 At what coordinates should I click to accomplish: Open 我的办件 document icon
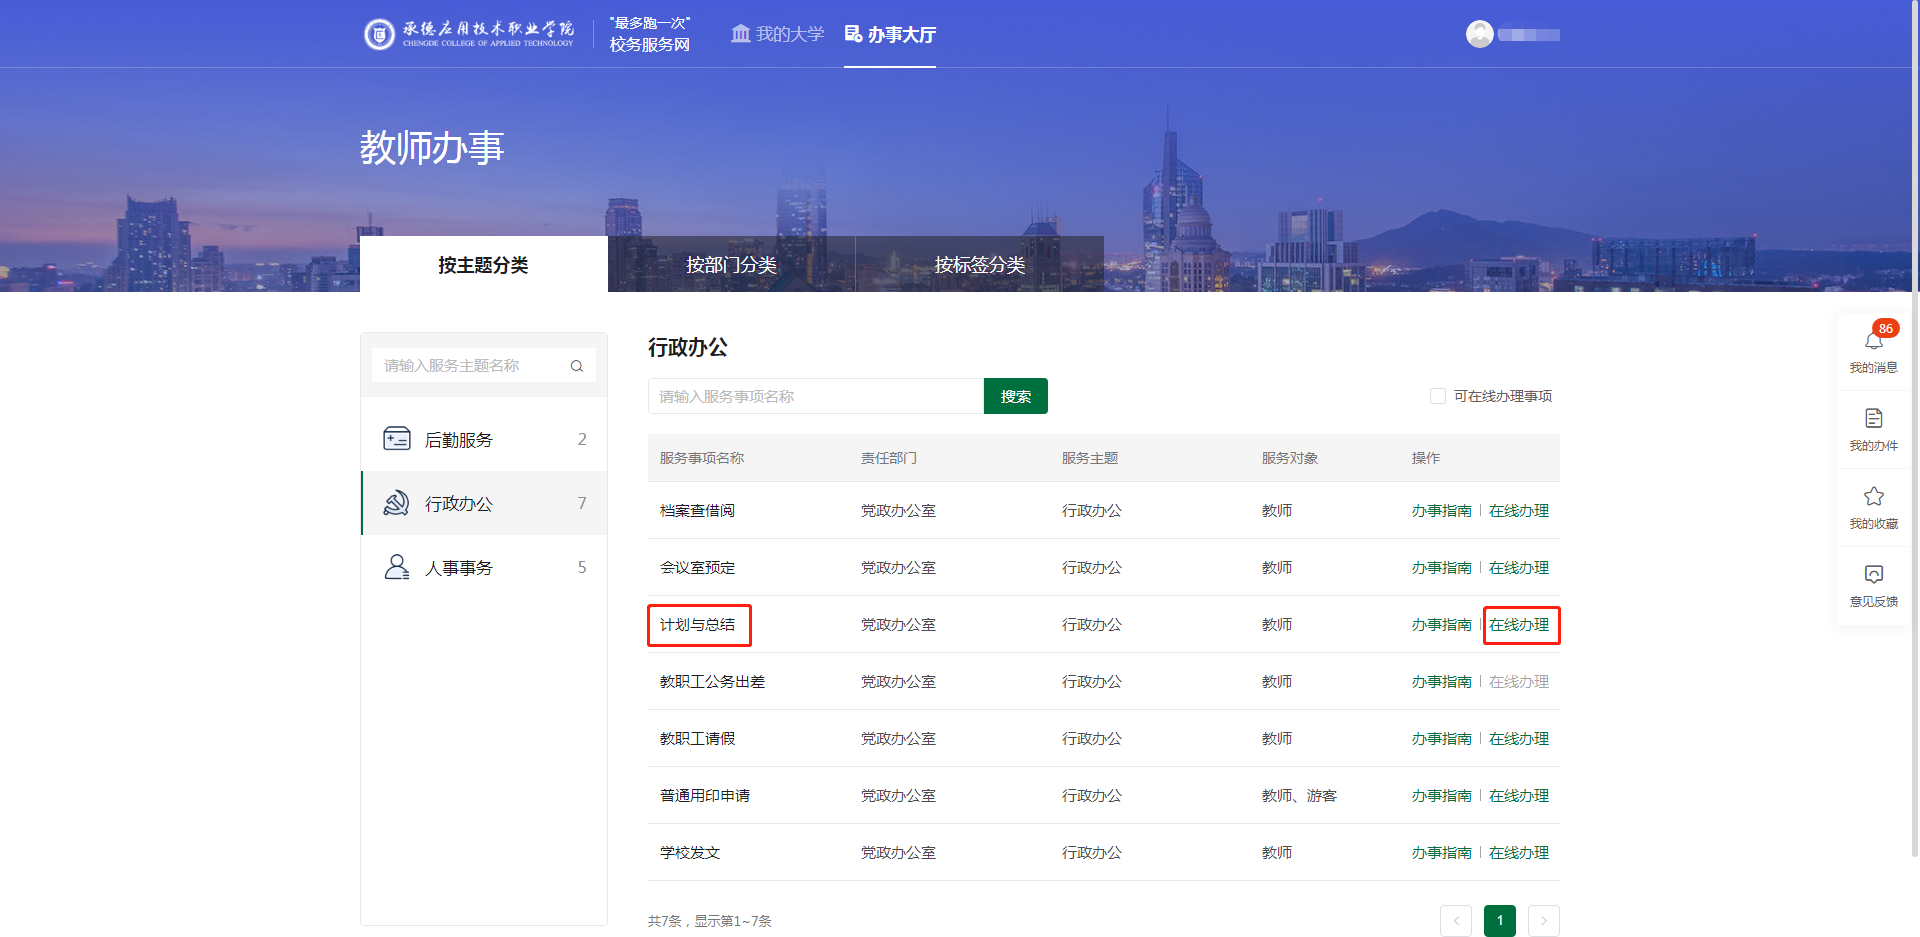tap(1874, 418)
